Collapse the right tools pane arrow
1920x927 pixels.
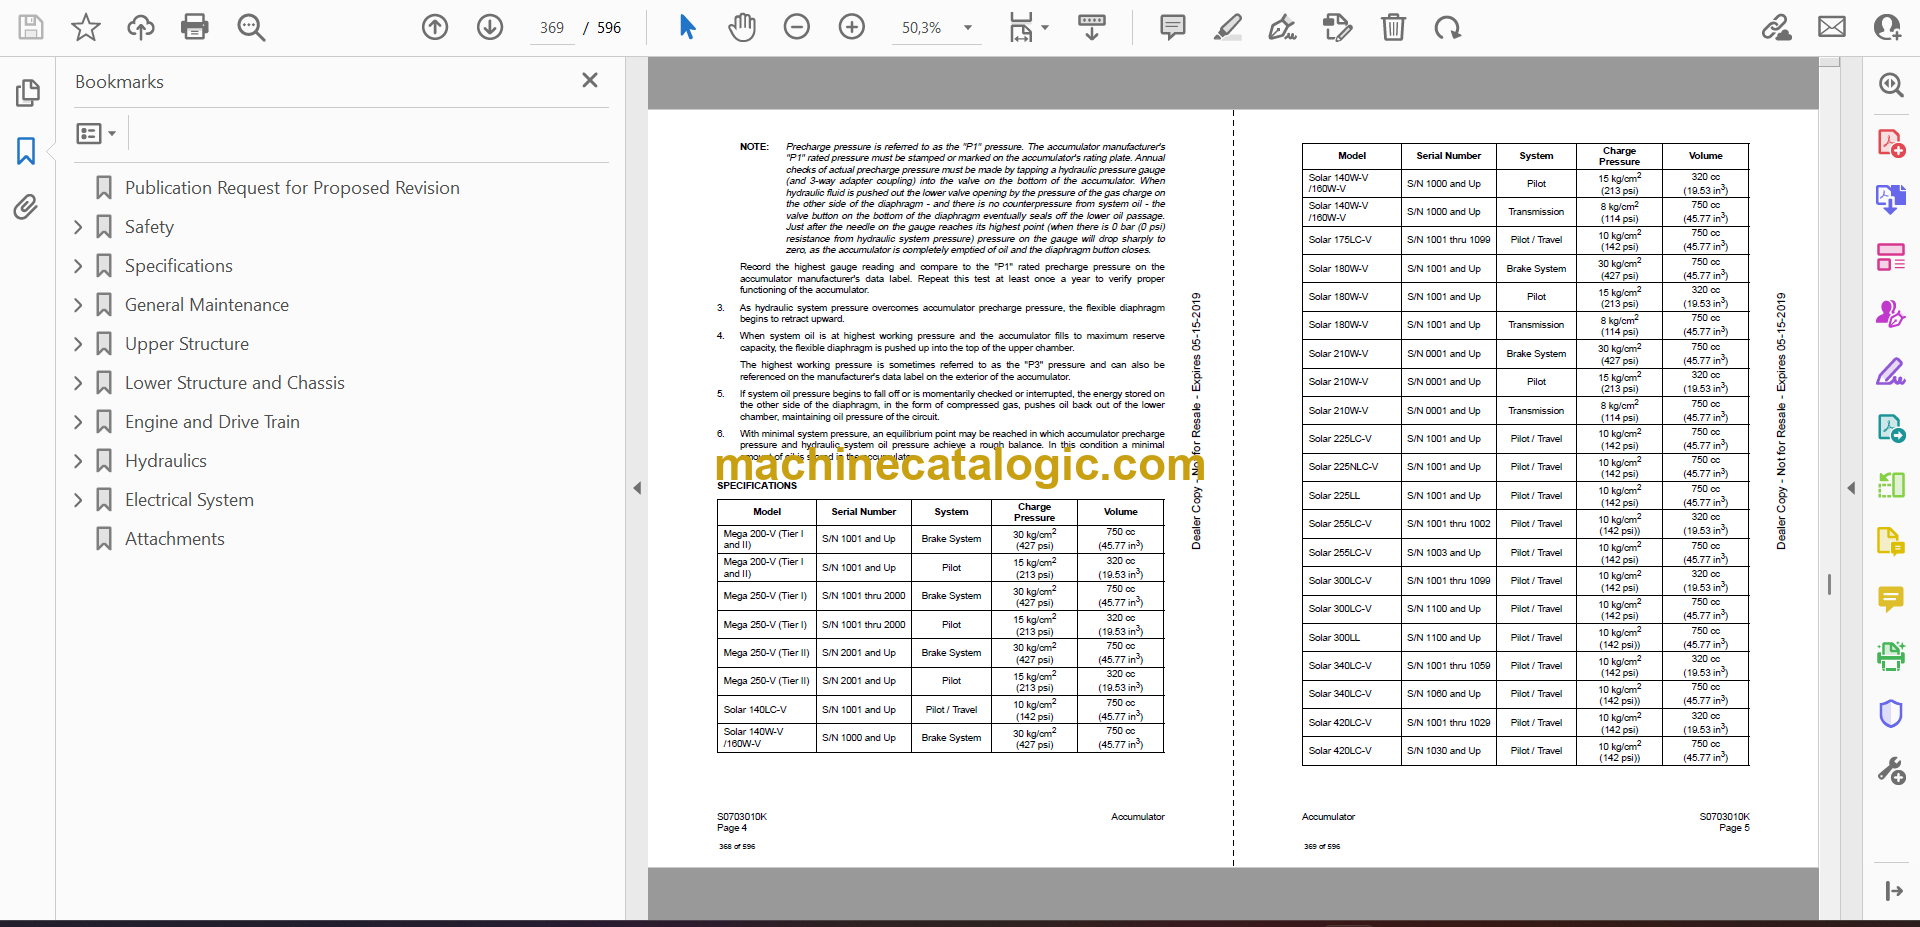click(1851, 488)
